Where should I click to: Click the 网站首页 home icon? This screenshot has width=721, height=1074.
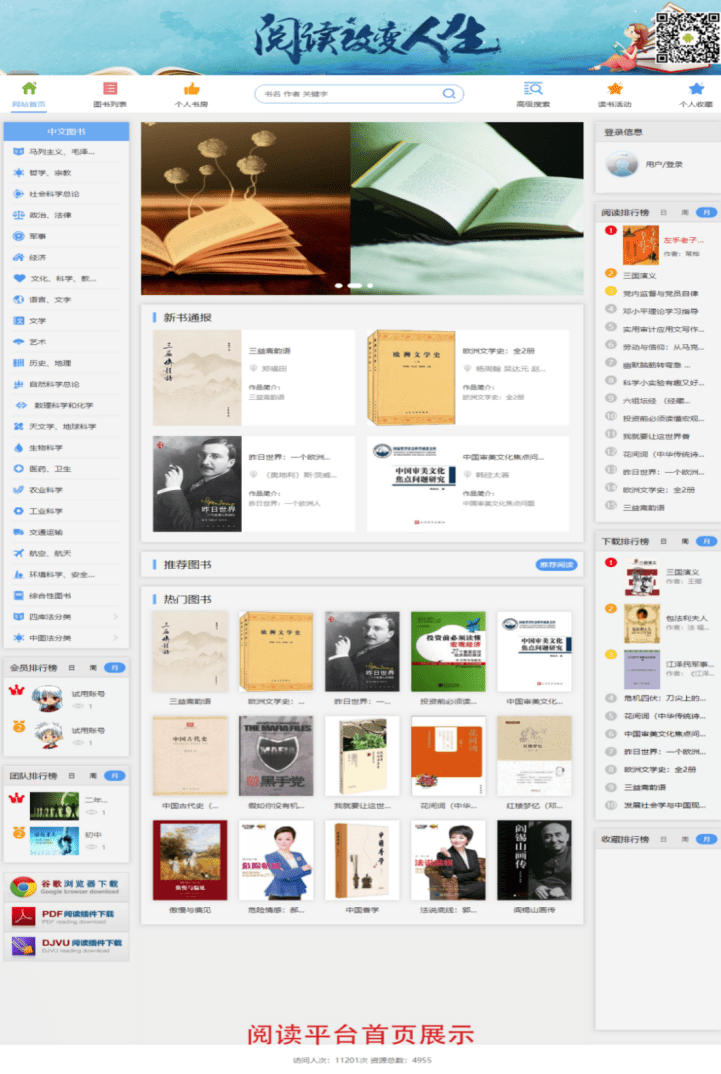29,88
